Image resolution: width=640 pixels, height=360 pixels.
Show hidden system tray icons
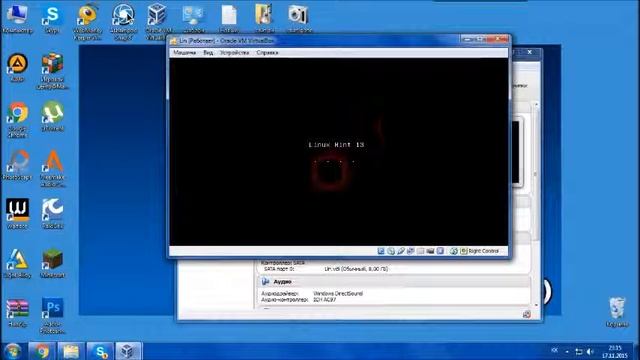coord(567,351)
